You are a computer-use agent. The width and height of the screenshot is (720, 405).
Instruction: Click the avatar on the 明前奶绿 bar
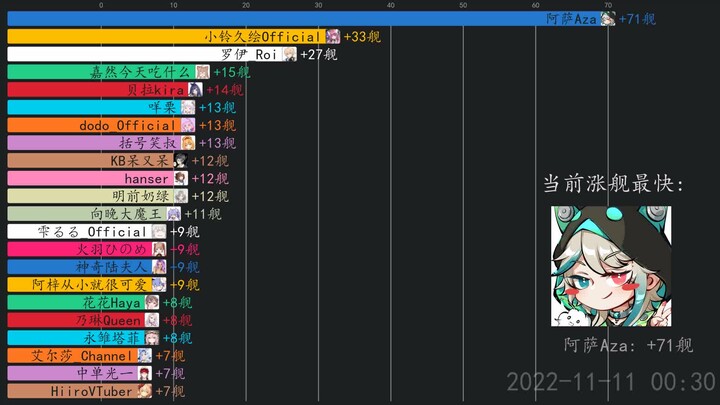180,196
